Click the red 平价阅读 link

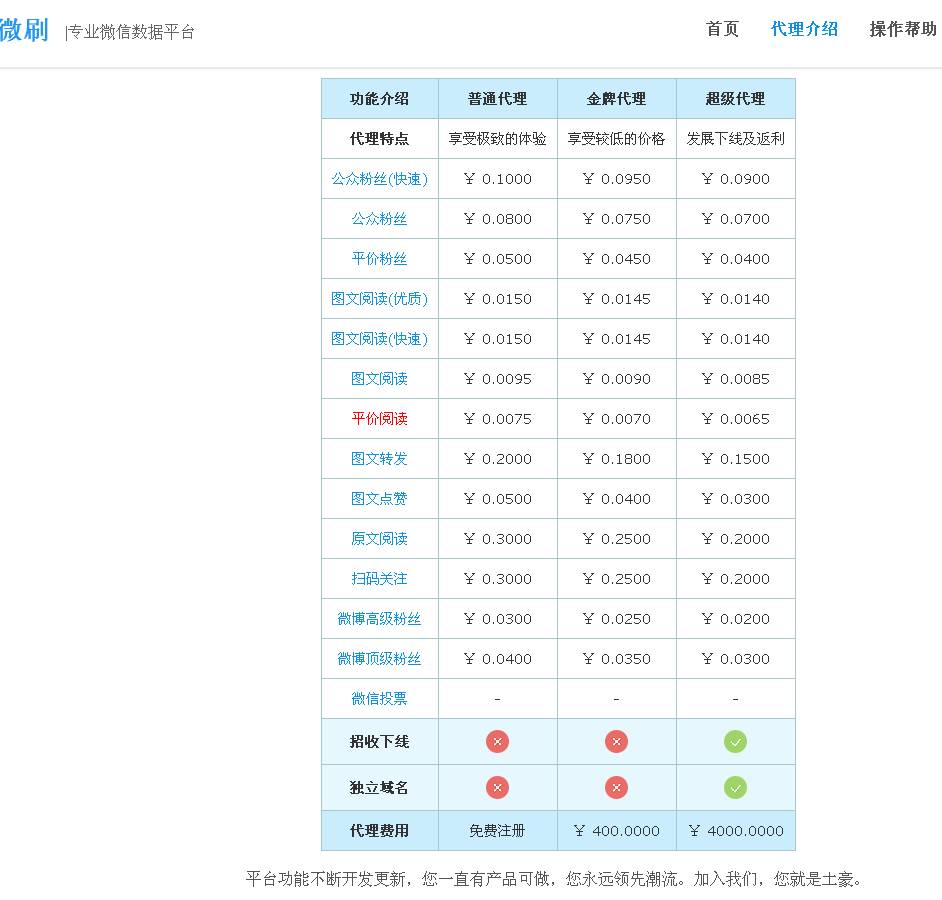click(x=379, y=418)
